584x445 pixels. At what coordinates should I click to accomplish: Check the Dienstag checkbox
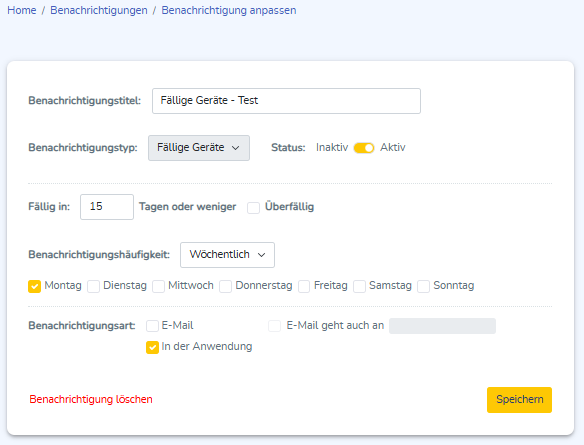pyautogui.click(x=93, y=286)
